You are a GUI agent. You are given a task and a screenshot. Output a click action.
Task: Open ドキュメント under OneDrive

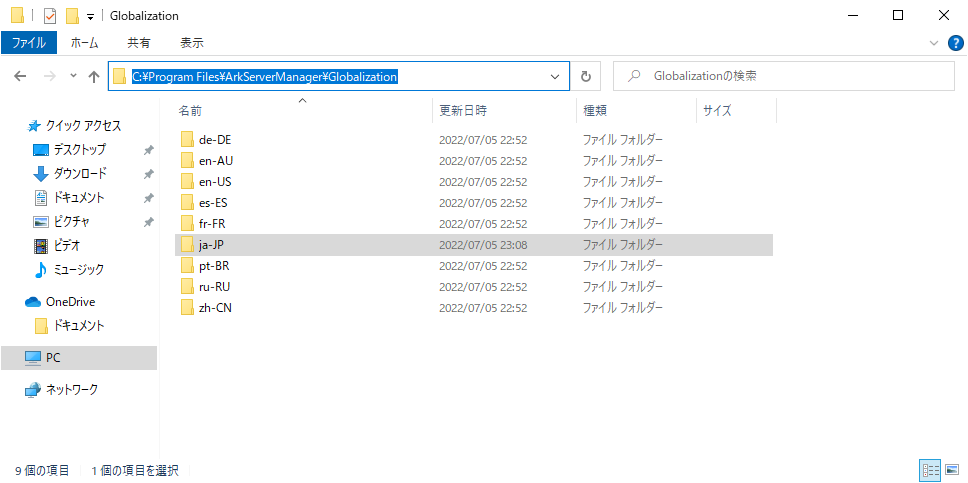[79, 326]
